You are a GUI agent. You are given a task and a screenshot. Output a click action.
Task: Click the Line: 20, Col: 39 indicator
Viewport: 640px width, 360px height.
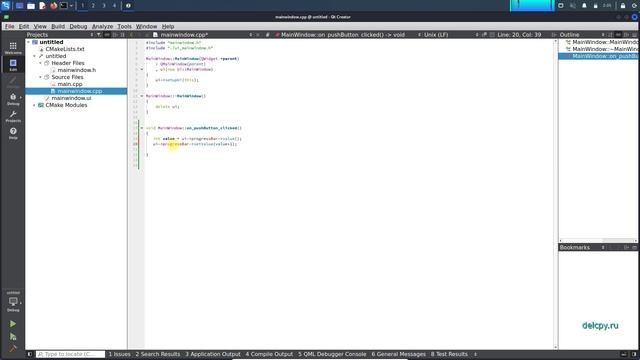(519, 35)
